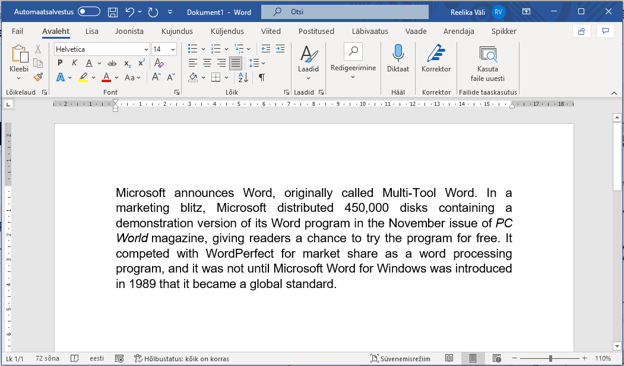Apply yellow text highlight color
Image resolution: width=624 pixels, height=366 pixels.
pyautogui.click(x=83, y=77)
